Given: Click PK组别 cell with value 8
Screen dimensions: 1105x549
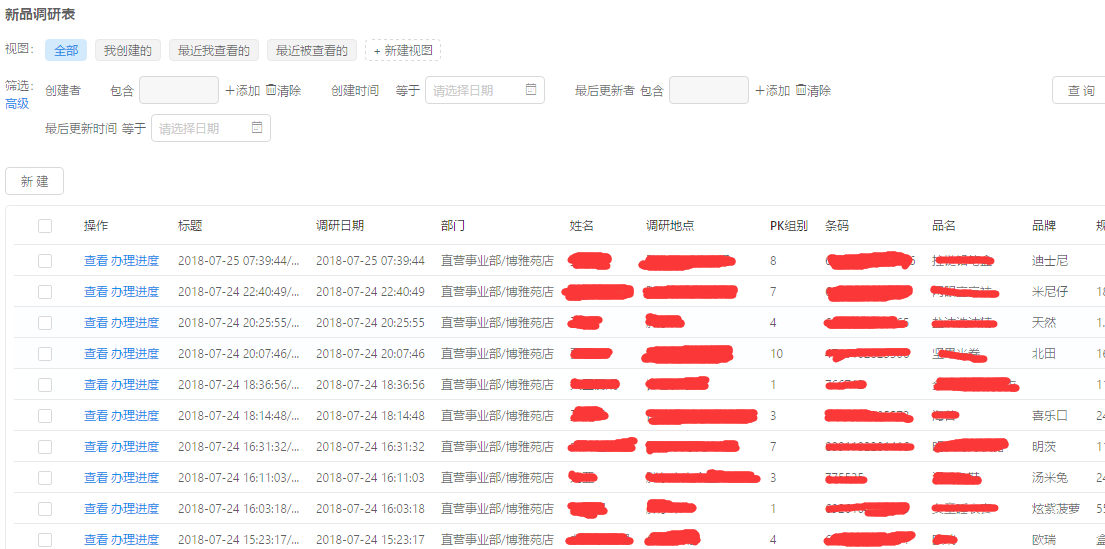Looking at the screenshot, I should click(x=774, y=261).
